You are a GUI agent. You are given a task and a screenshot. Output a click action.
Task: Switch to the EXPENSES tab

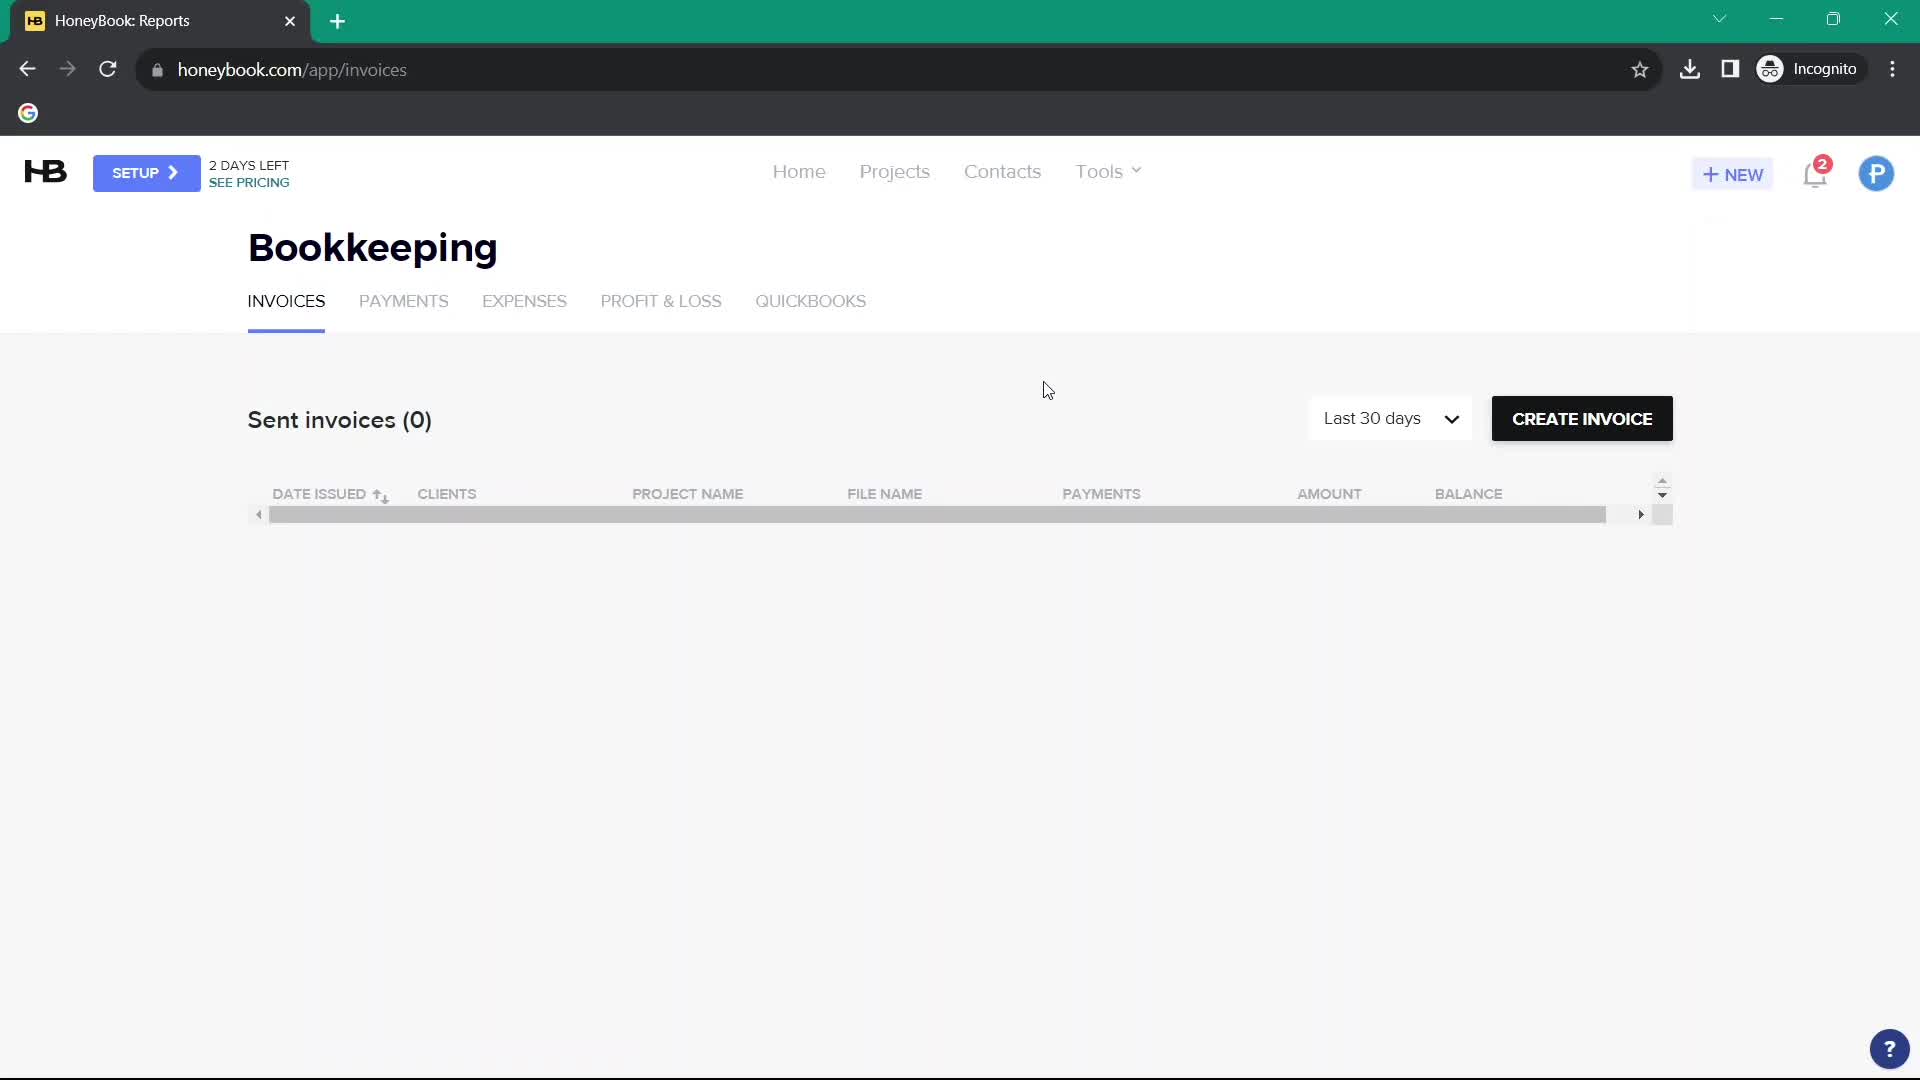tap(524, 301)
